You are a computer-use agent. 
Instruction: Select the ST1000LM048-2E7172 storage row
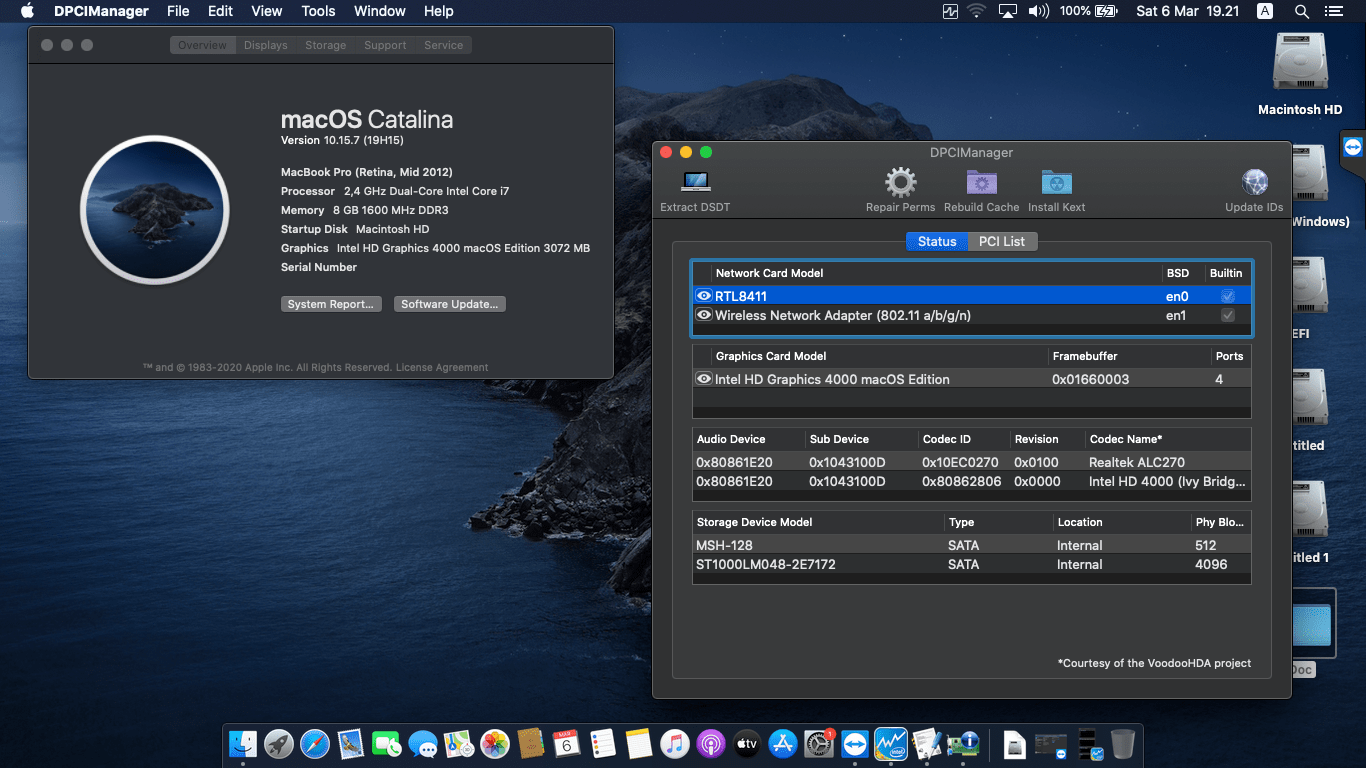[971, 564]
